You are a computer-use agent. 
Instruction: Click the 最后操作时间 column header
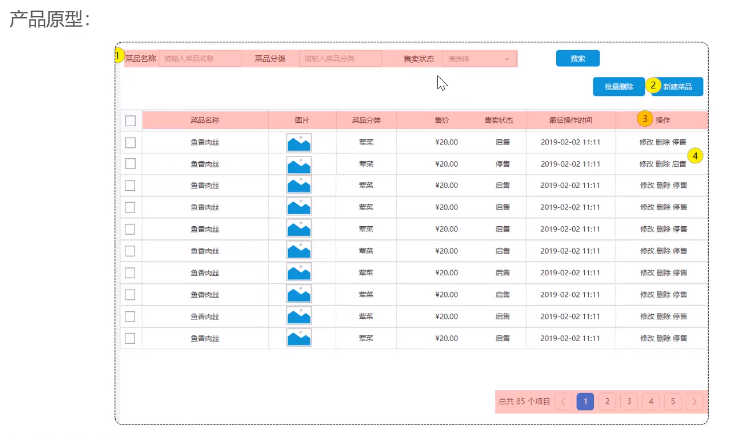click(570, 120)
